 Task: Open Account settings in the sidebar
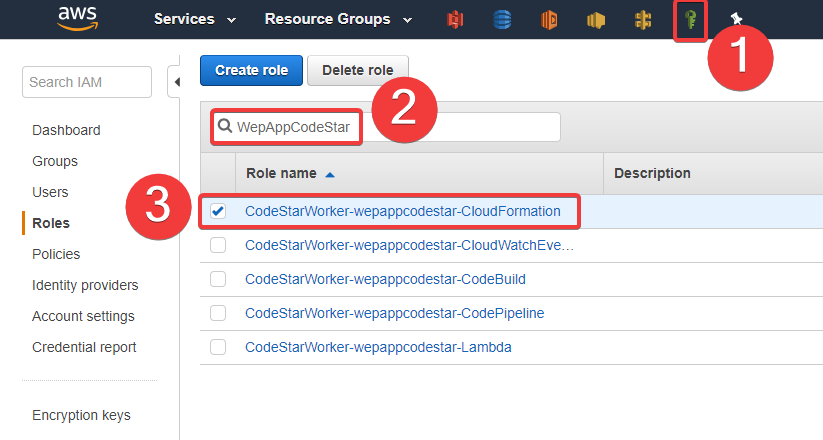click(83, 316)
